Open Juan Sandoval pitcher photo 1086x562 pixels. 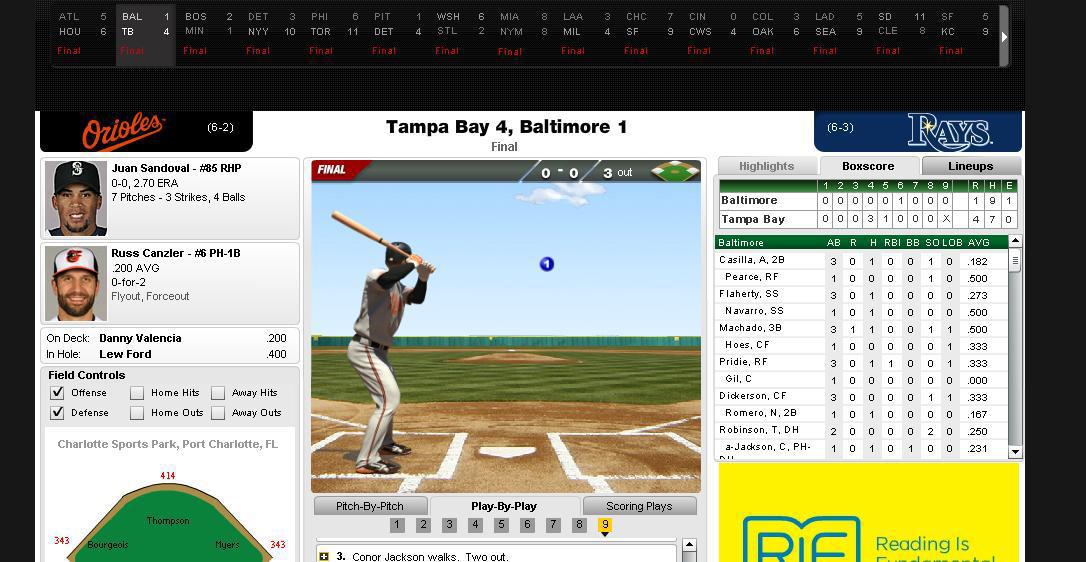coord(76,199)
